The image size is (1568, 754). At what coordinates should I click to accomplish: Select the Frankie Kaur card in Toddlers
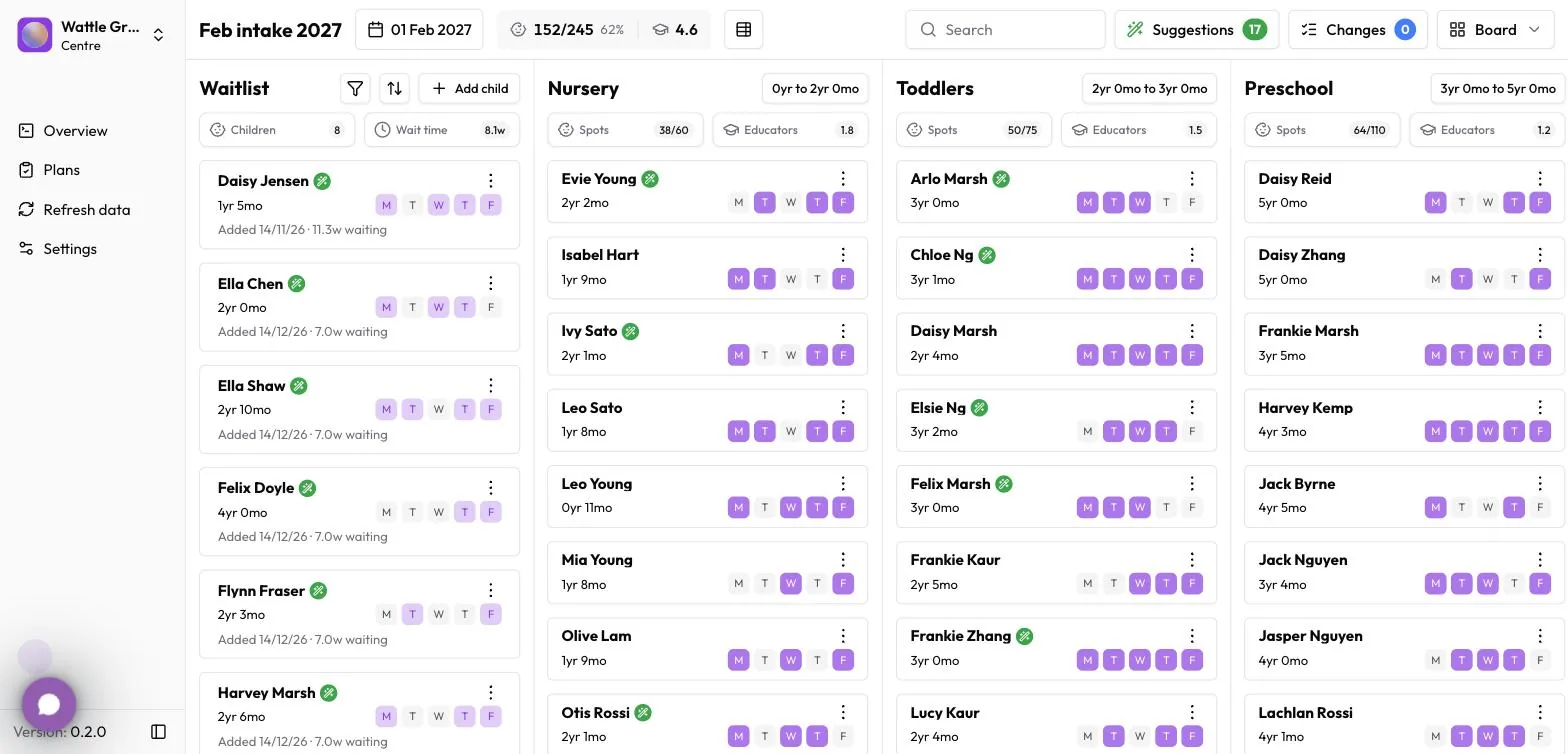click(x=1056, y=572)
